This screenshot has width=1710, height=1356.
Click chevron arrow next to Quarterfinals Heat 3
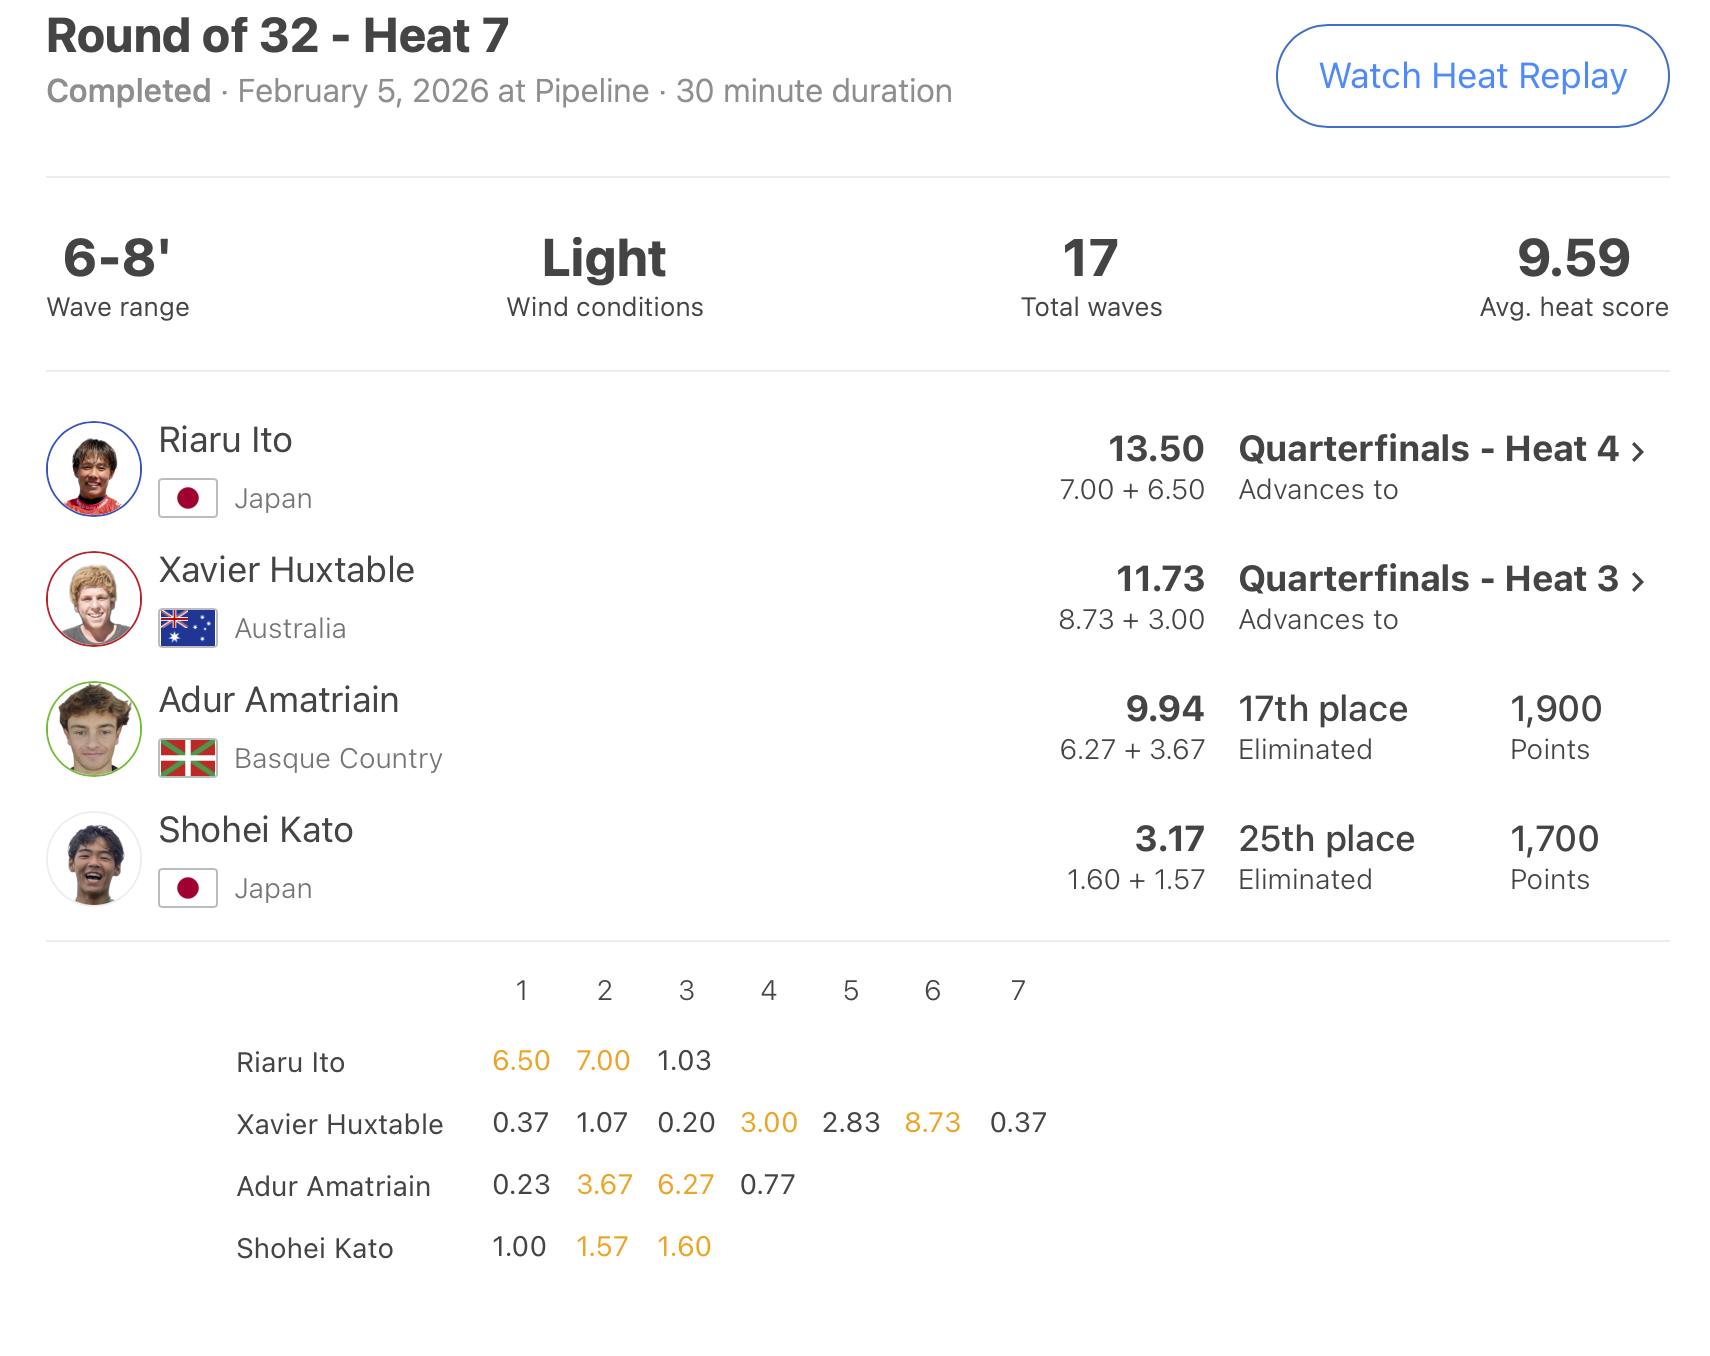tap(1638, 582)
